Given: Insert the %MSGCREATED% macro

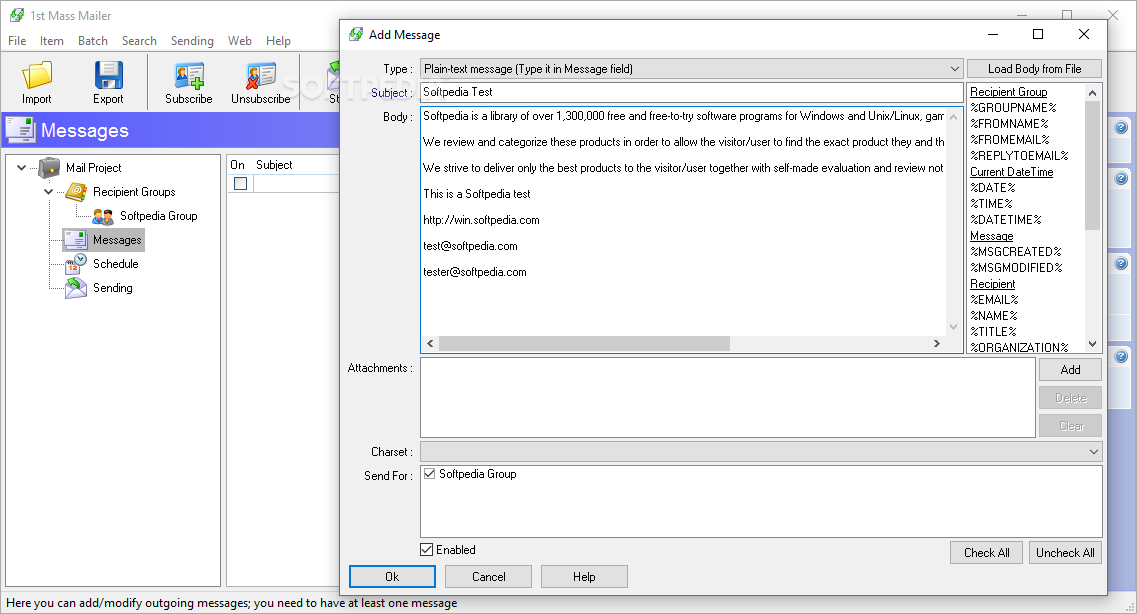Looking at the screenshot, I should click(1015, 252).
